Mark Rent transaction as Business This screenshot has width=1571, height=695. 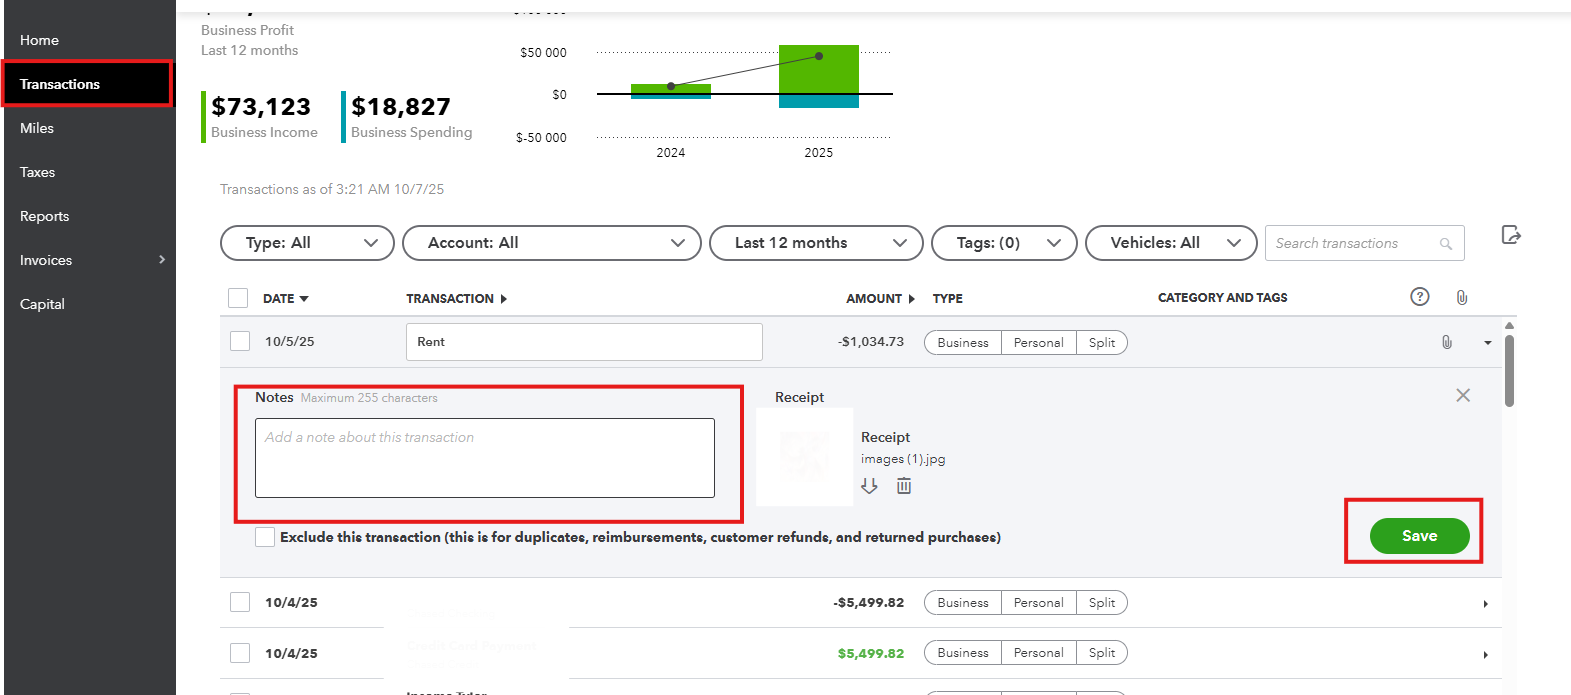962,343
